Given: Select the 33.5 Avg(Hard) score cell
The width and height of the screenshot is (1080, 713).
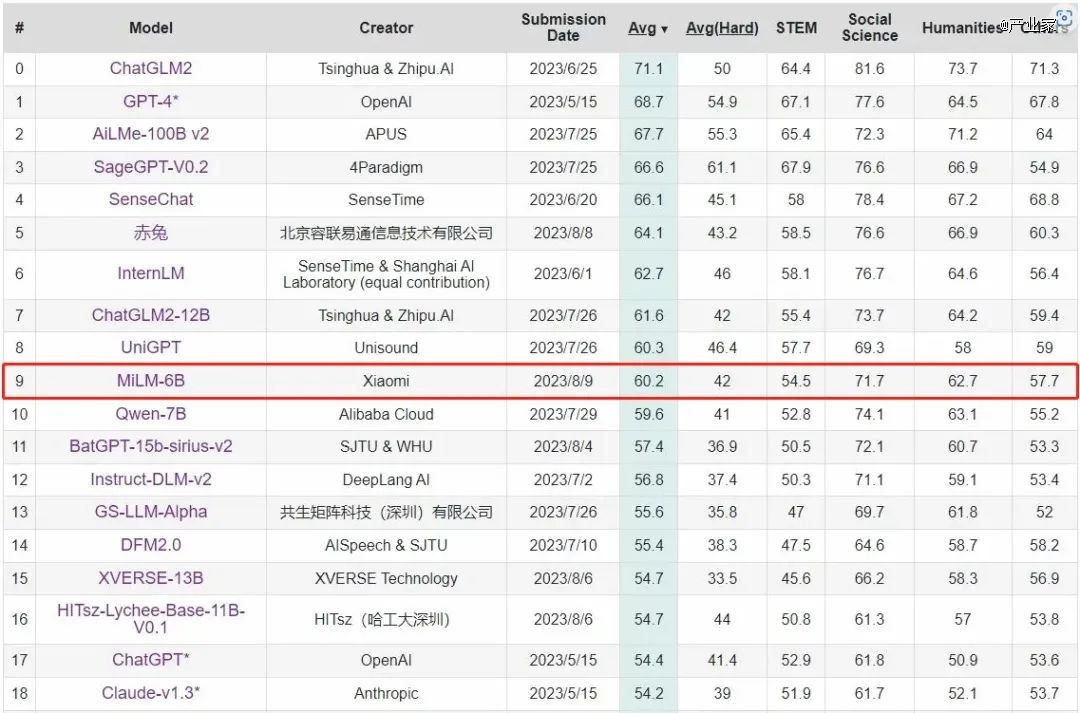Looking at the screenshot, I should point(722,579).
